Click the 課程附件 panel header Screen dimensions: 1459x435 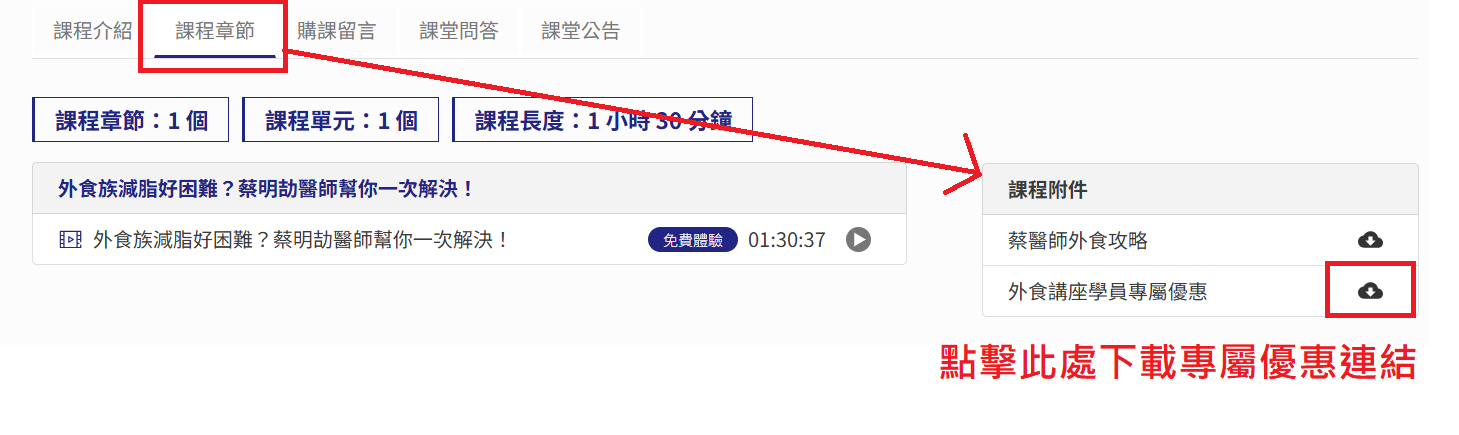[1200, 189]
